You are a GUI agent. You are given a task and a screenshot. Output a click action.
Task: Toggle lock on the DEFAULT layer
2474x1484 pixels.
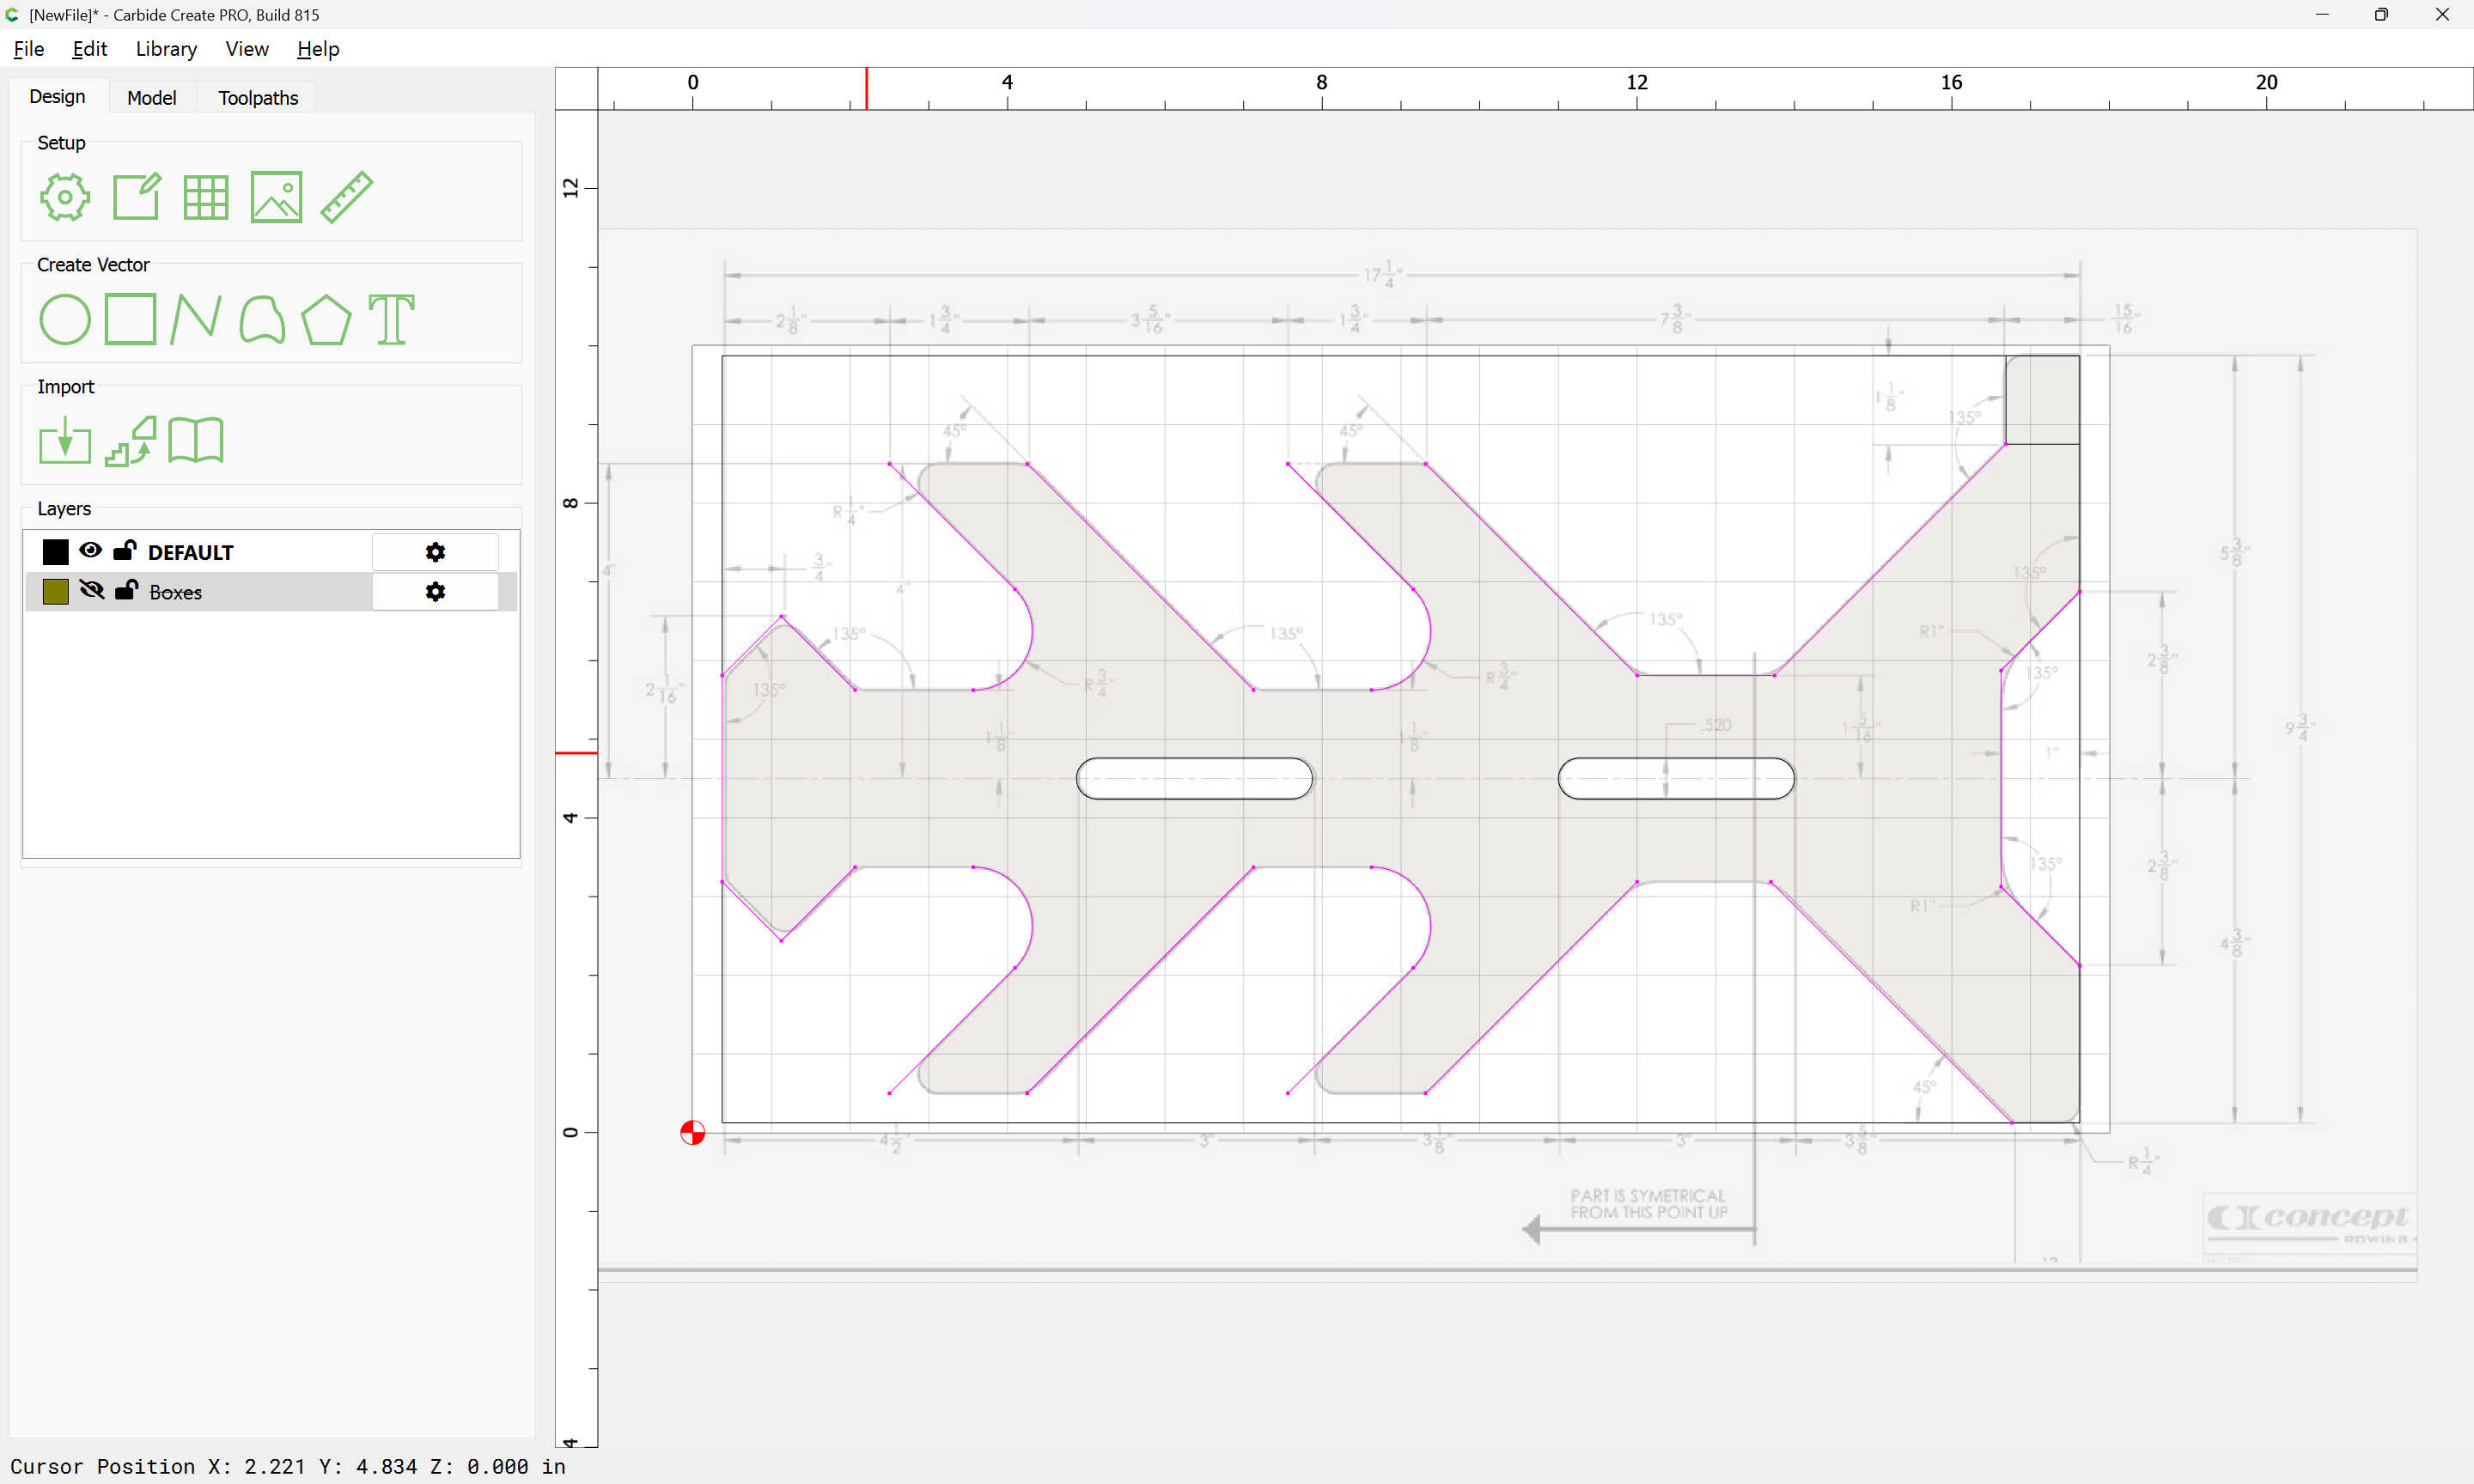tap(125, 550)
